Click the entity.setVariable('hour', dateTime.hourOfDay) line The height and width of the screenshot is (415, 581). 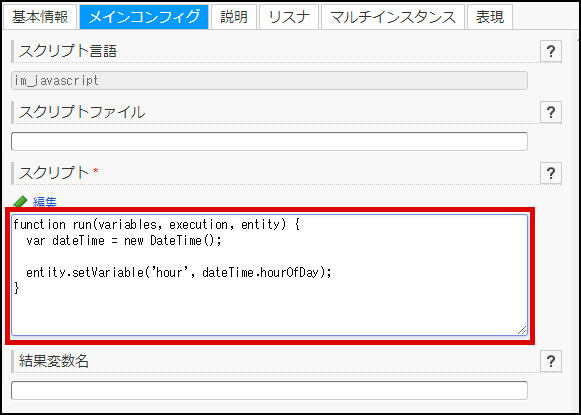coord(179,273)
